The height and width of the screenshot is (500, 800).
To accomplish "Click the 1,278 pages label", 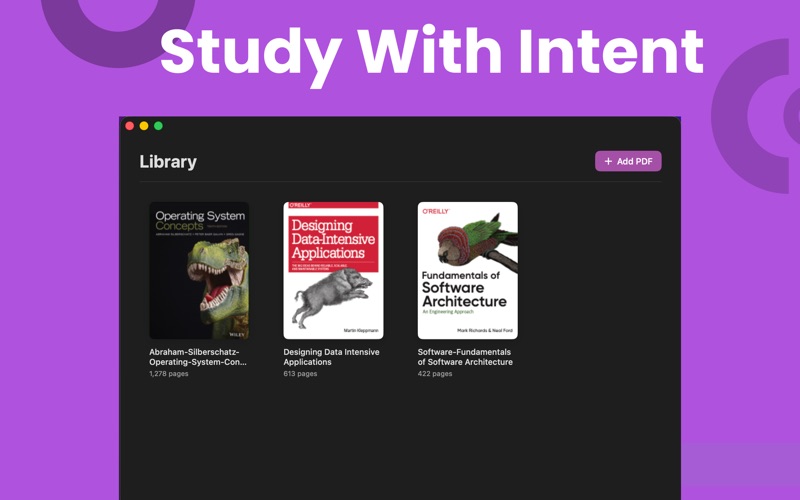I will point(169,374).
